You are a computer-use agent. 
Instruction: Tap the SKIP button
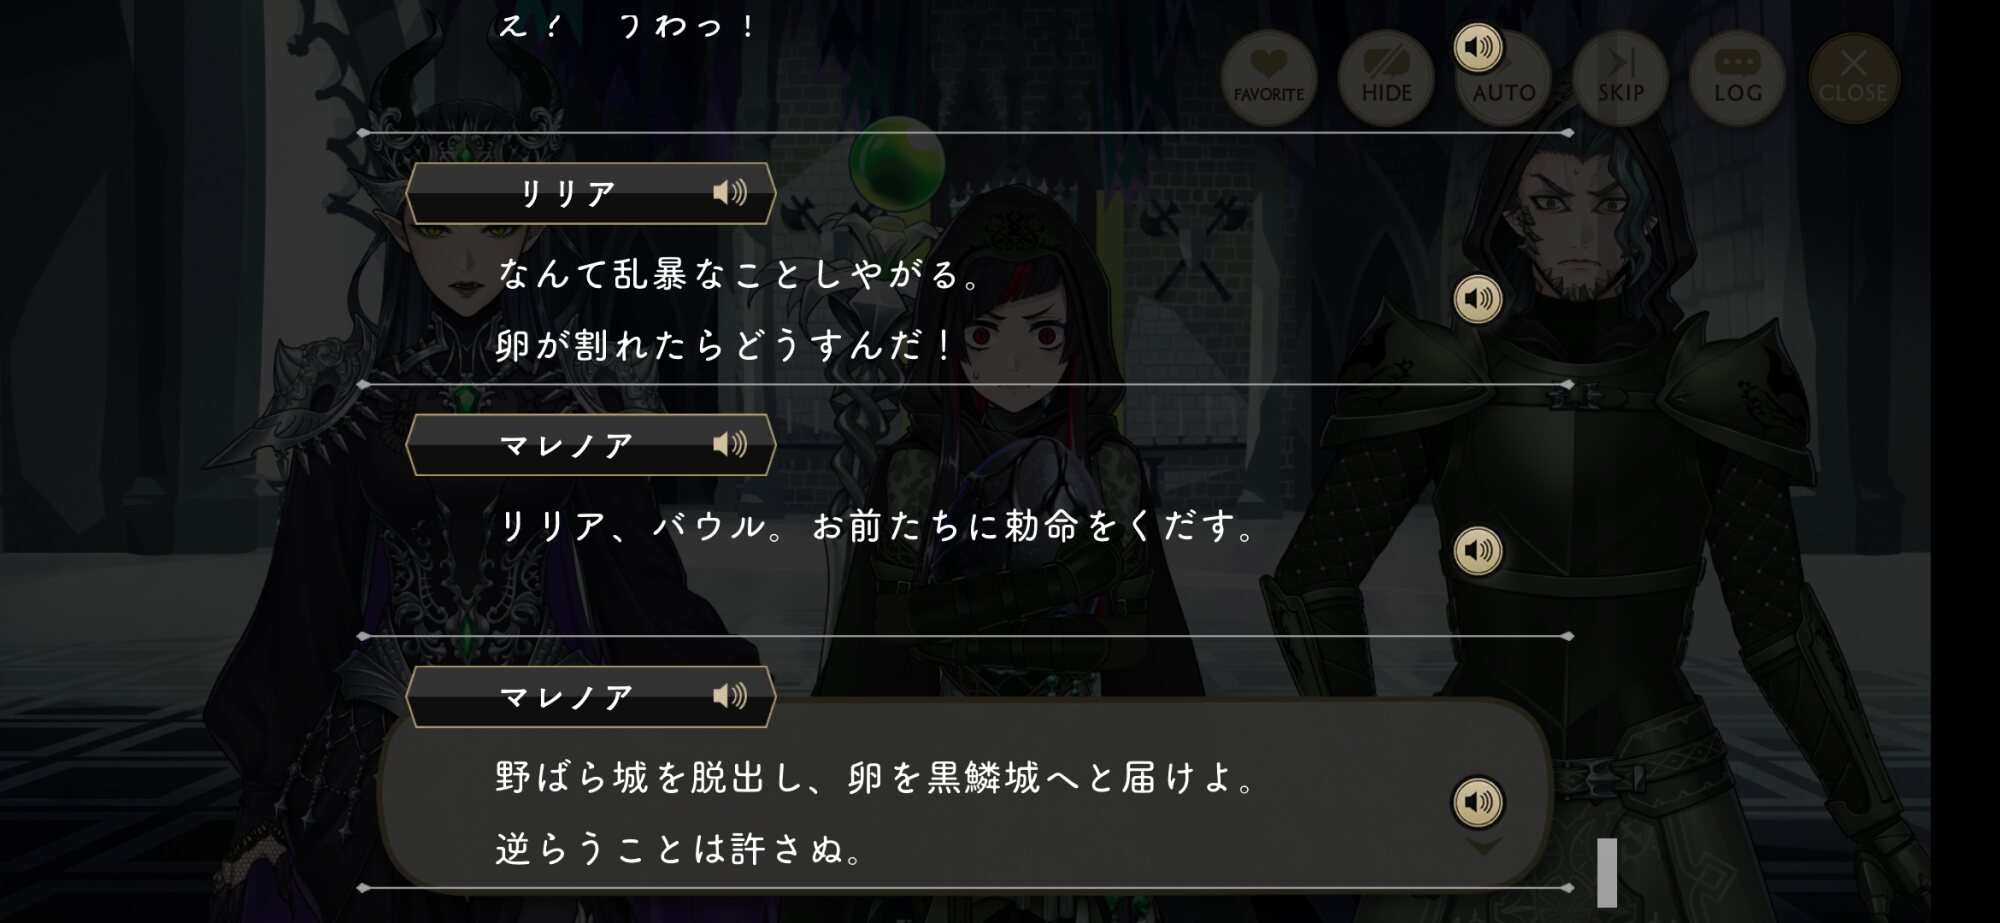tap(1620, 78)
